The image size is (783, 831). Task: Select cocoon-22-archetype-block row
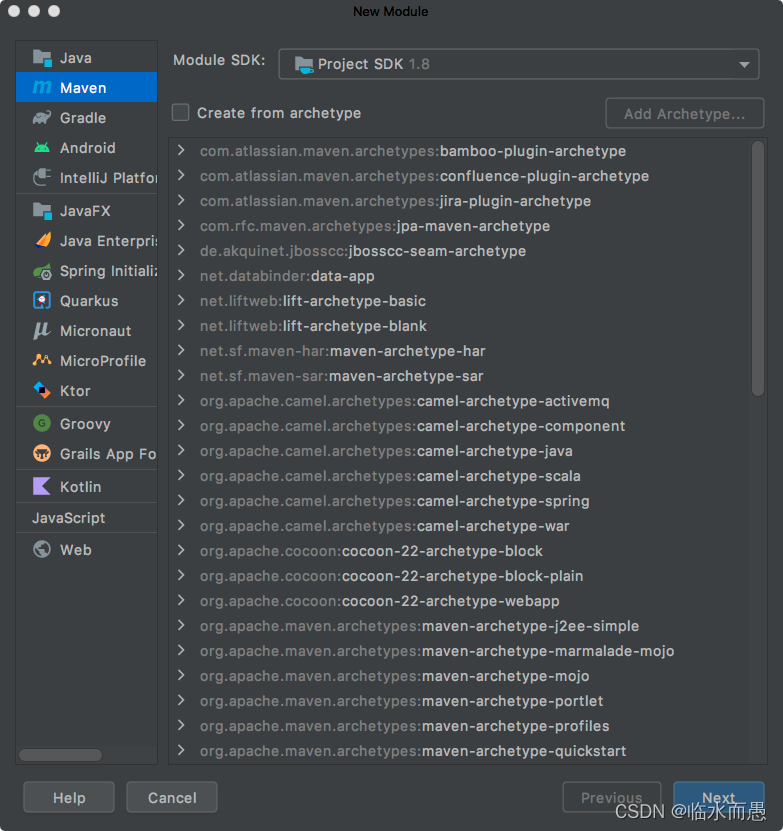tap(460, 551)
